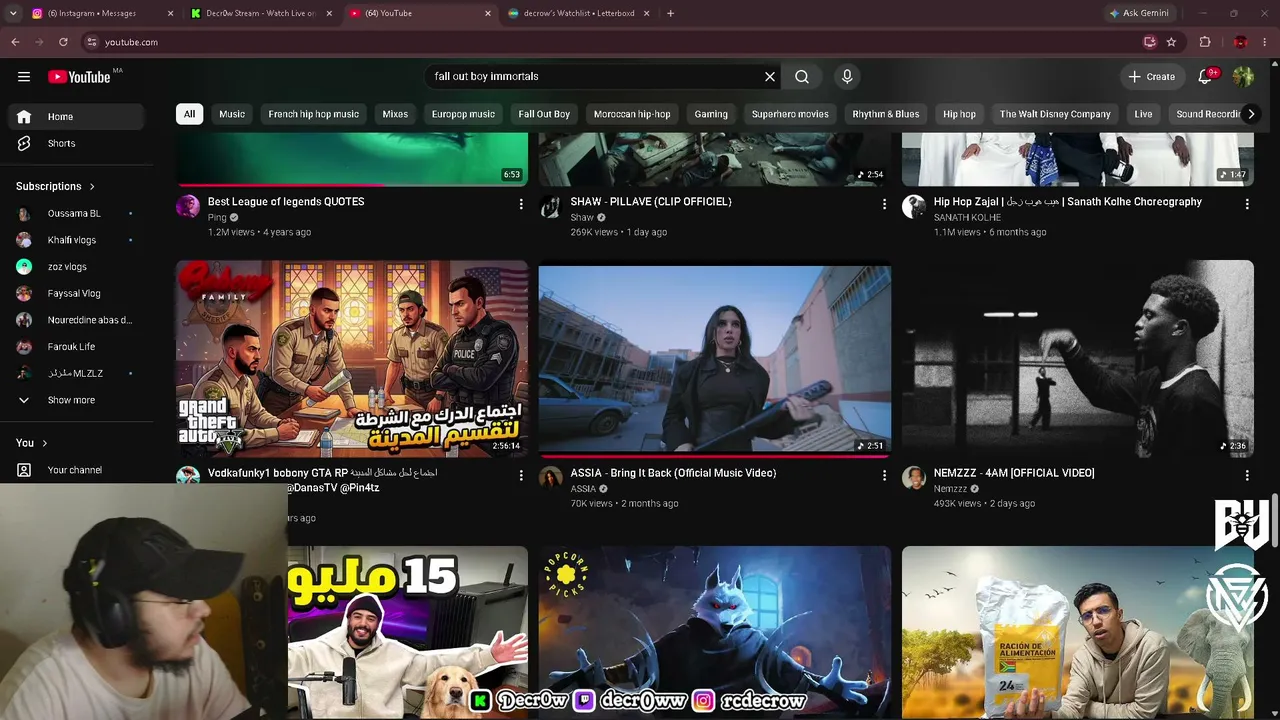
Task: Play the Popcorn Picks wolf thumbnail
Action: pyautogui.click(x=715, y=632)
